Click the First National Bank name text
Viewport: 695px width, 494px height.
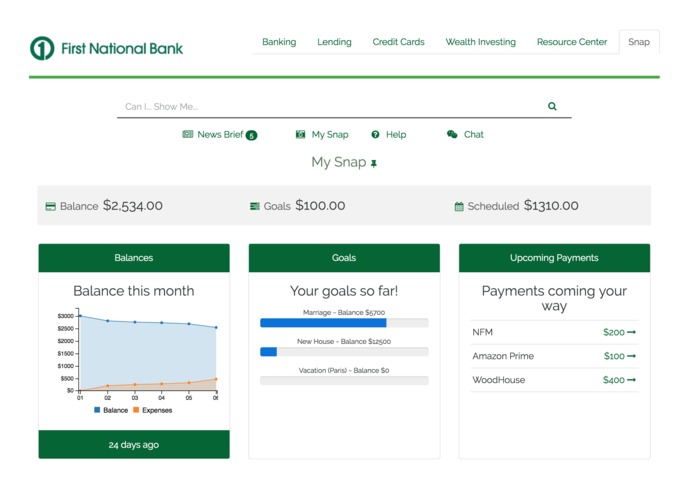click(122, 49)
